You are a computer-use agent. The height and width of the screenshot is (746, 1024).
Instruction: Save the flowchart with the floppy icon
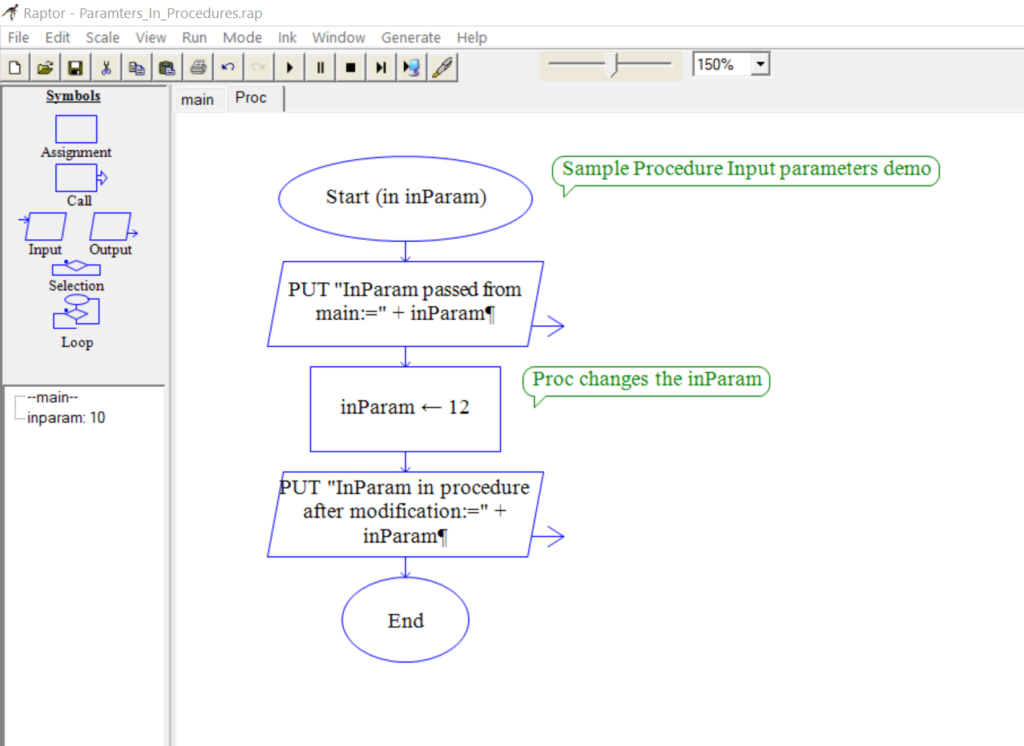pyautogui.click(x=75, y=67)
